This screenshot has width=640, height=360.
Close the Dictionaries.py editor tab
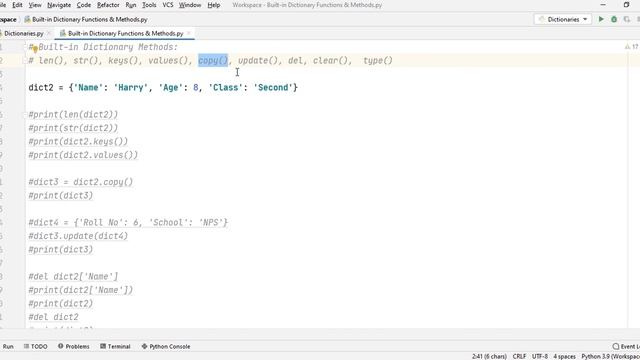click(49, 33)
